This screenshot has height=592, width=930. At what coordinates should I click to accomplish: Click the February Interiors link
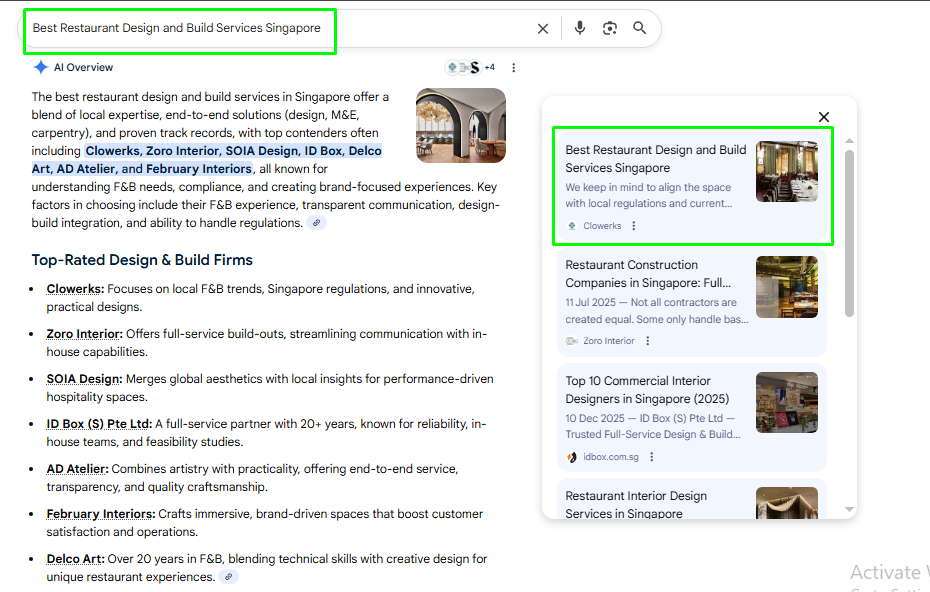pyautogui.click(x=100, y=514)
